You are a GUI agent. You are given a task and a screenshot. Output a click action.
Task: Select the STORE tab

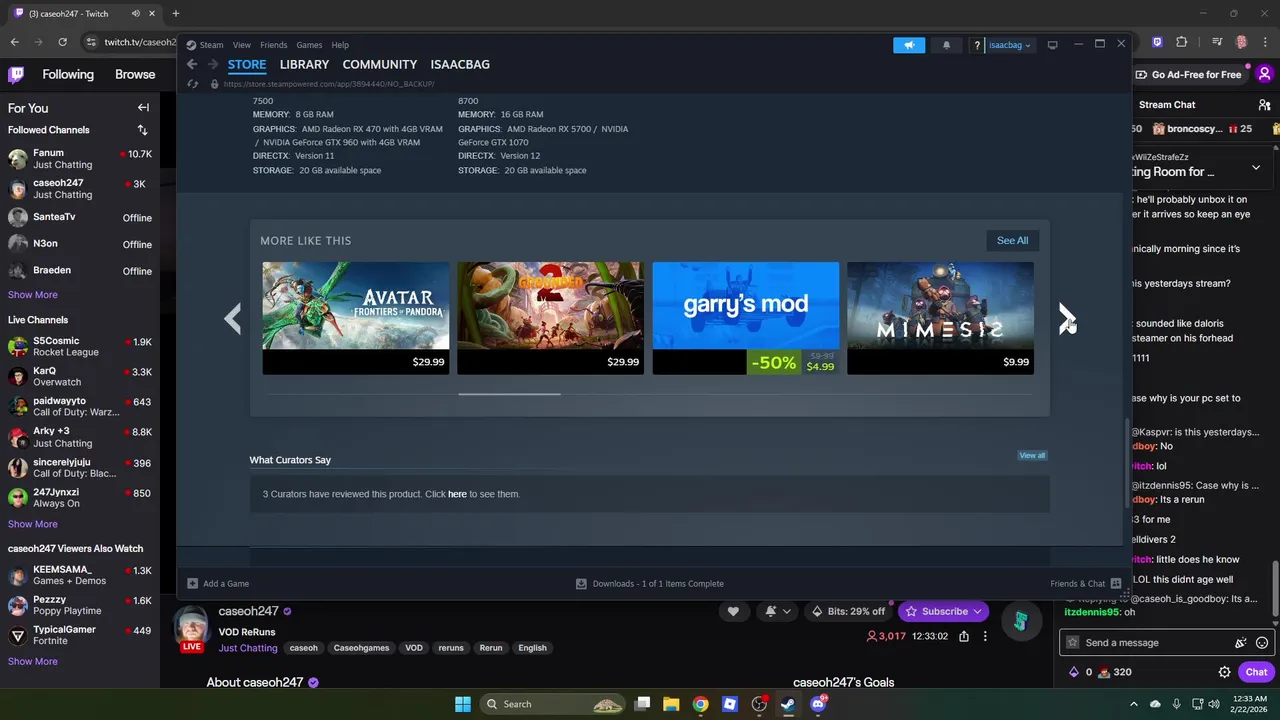pos(247,64)
